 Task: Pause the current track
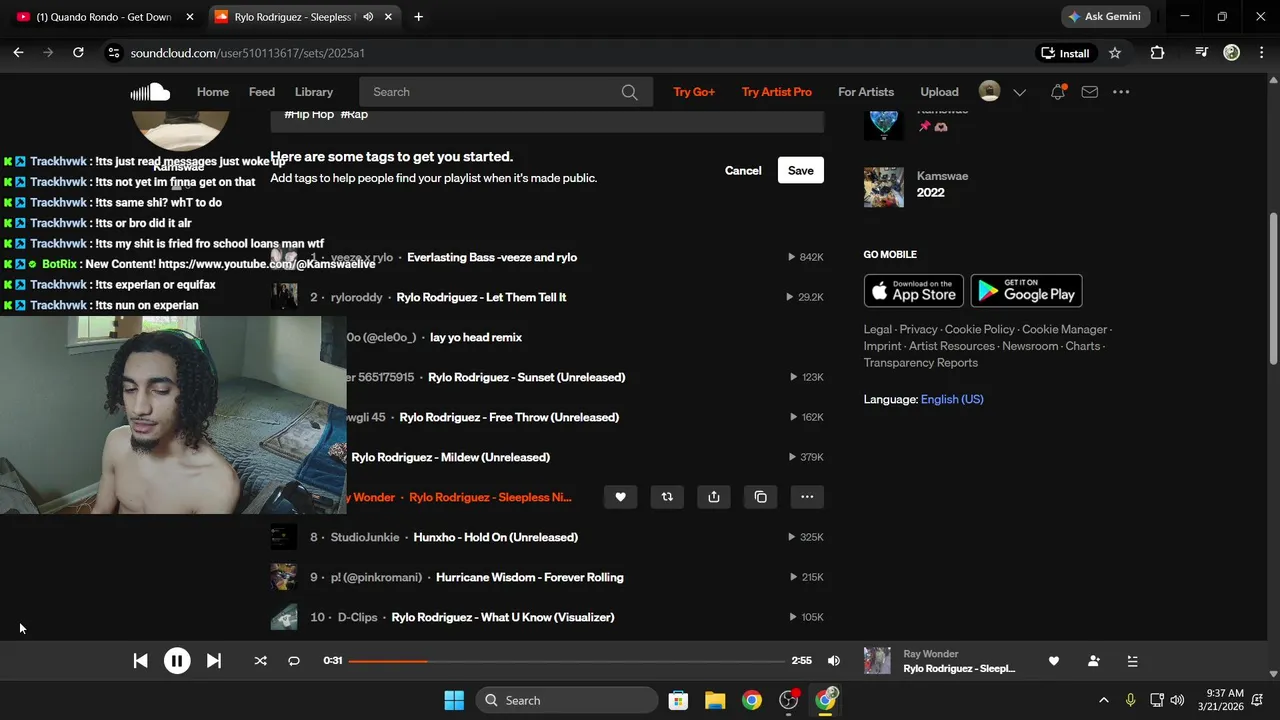[x=177, y=661]
